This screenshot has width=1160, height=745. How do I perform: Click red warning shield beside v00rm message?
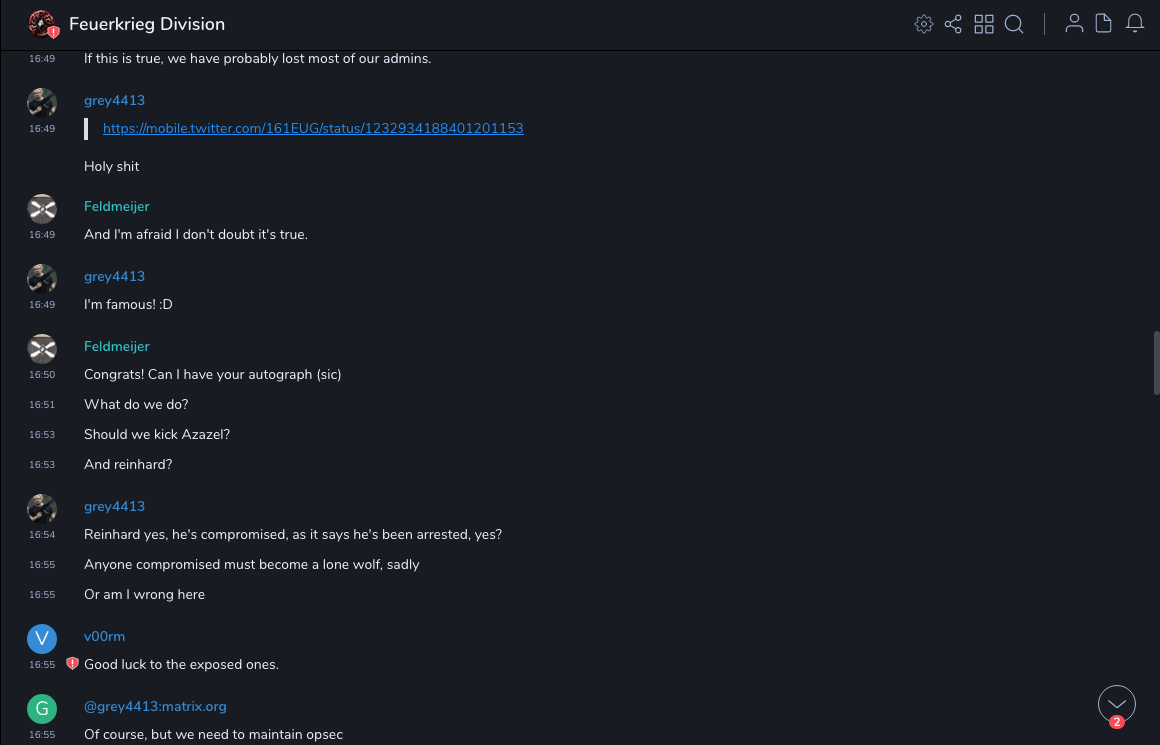(72, 664)
